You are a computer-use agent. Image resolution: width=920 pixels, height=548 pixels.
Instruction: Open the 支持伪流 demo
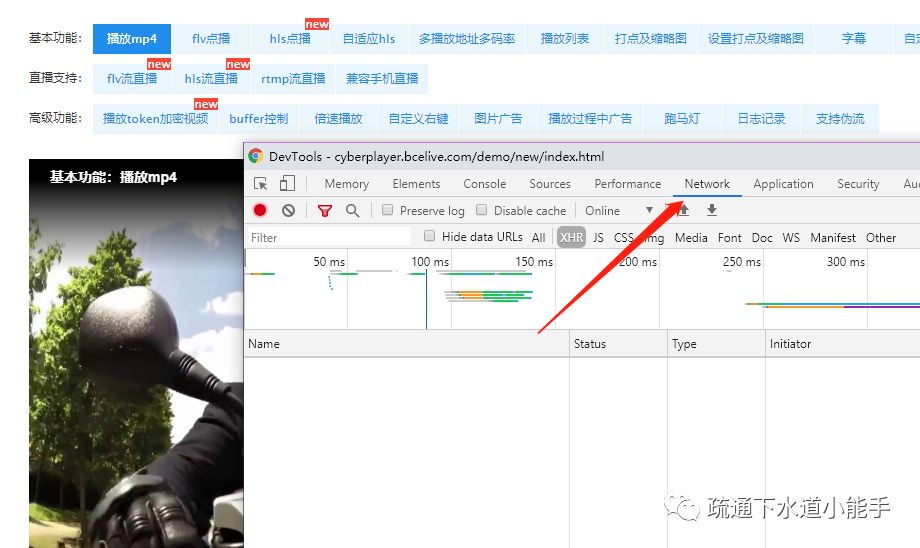click(840, 119)
